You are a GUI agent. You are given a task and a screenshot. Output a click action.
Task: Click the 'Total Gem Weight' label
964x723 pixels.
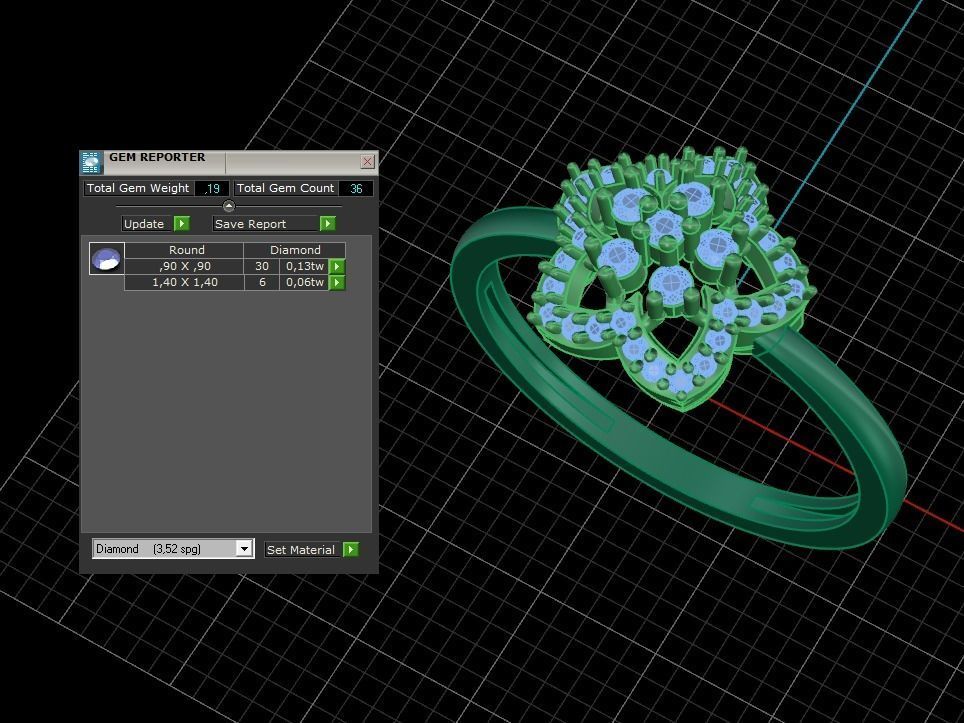pyautogui.click(x=138, y=188)
